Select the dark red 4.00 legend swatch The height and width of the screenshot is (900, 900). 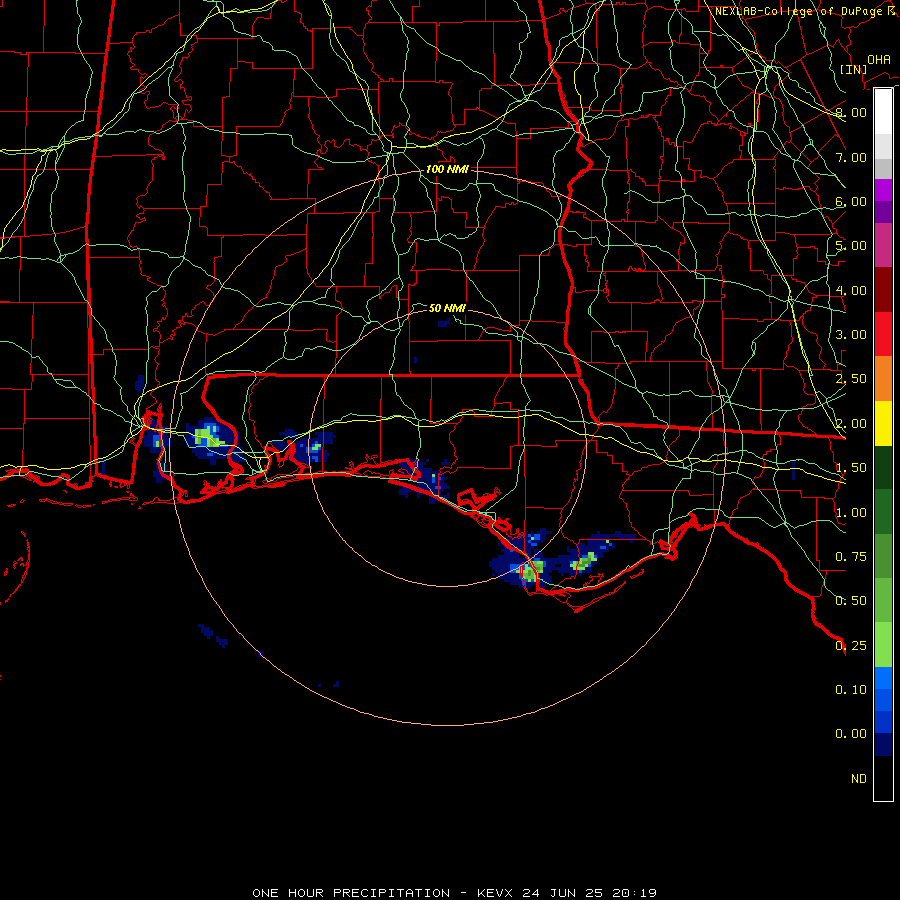[883, 289]
